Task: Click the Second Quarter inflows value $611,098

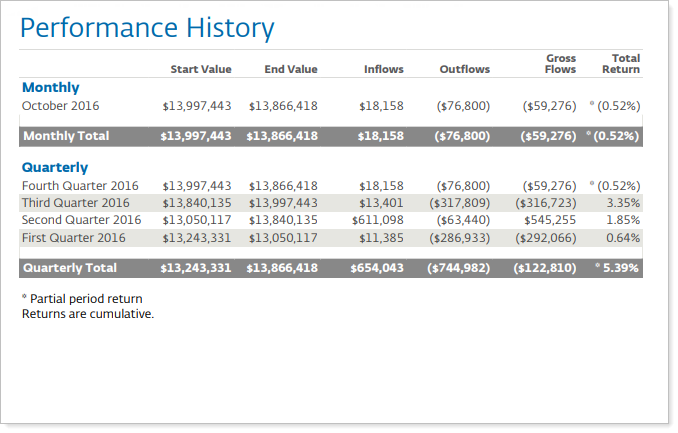Action: pos(378,220)
